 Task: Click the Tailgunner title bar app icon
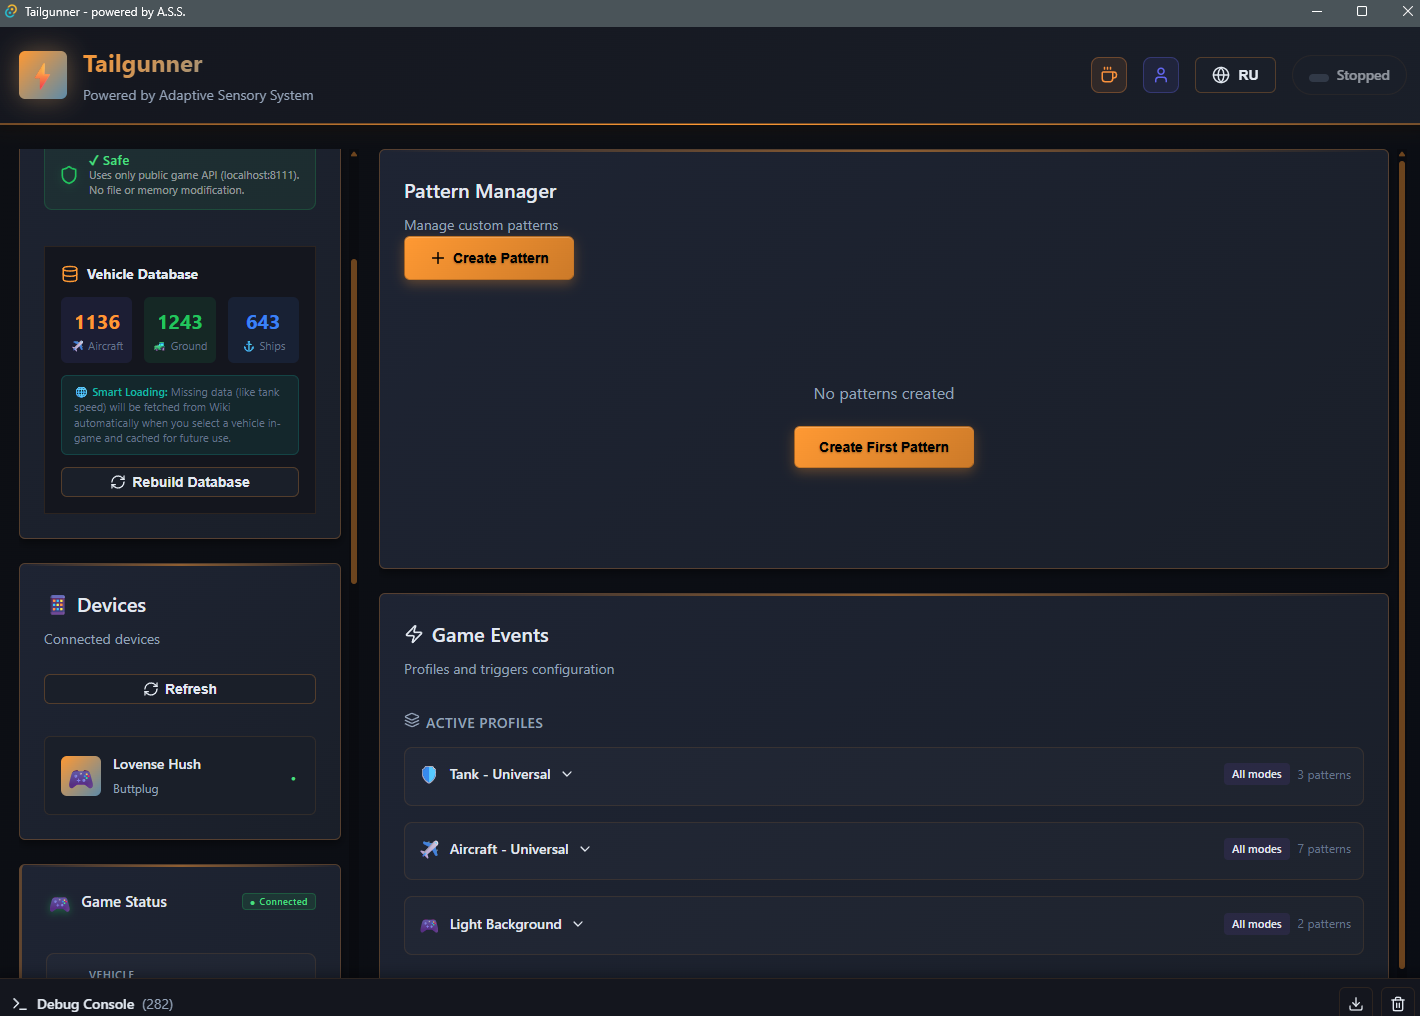[11, 12]
